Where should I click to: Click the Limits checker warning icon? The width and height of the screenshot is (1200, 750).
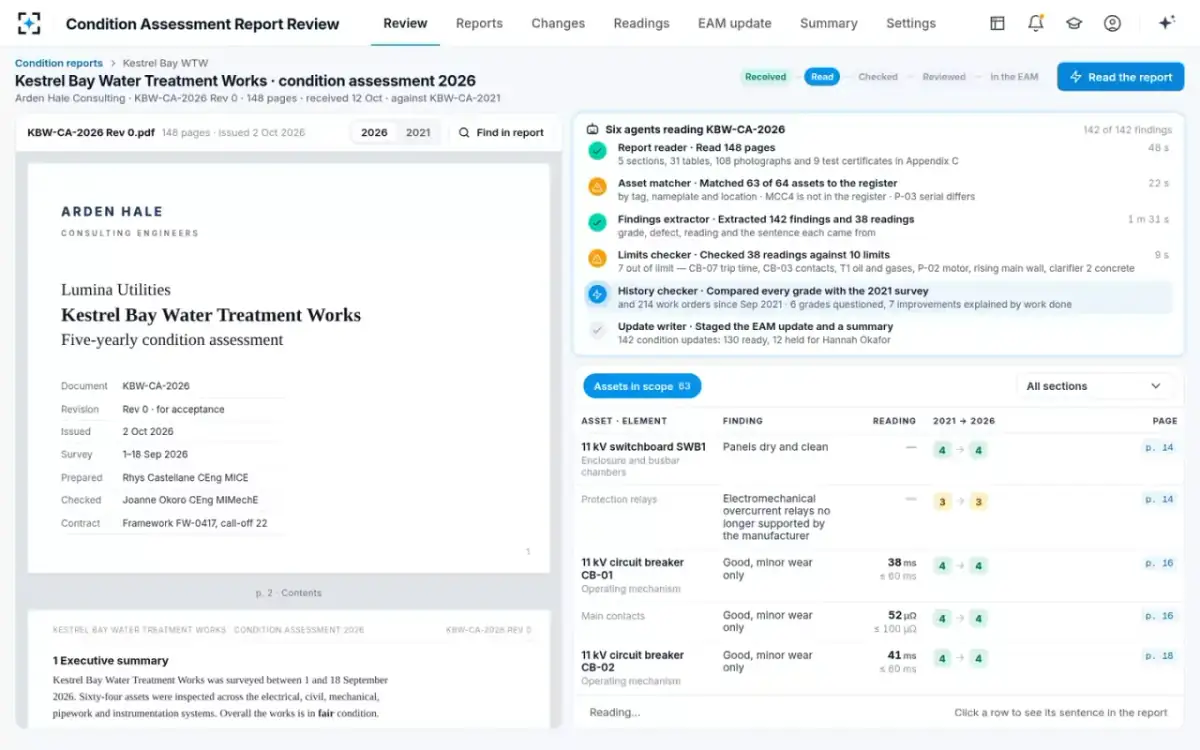point(597,258)
